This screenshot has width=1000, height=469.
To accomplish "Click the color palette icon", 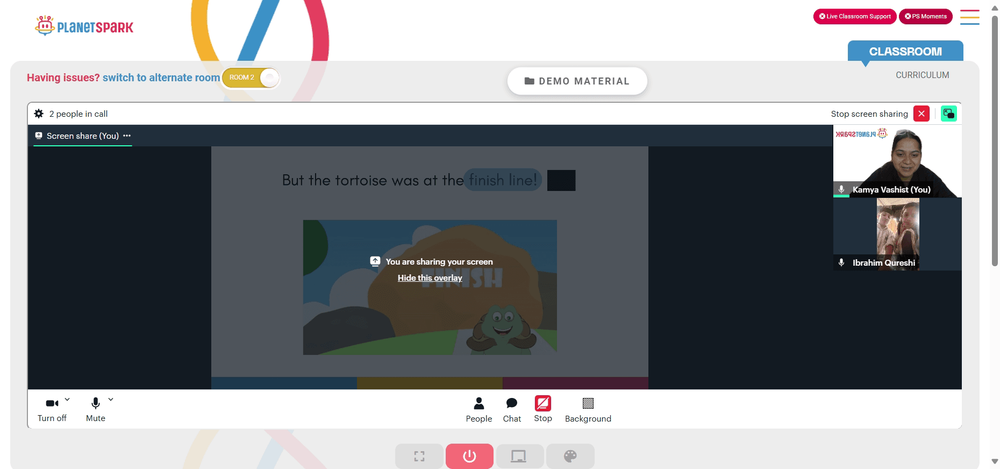I will 570,456.
